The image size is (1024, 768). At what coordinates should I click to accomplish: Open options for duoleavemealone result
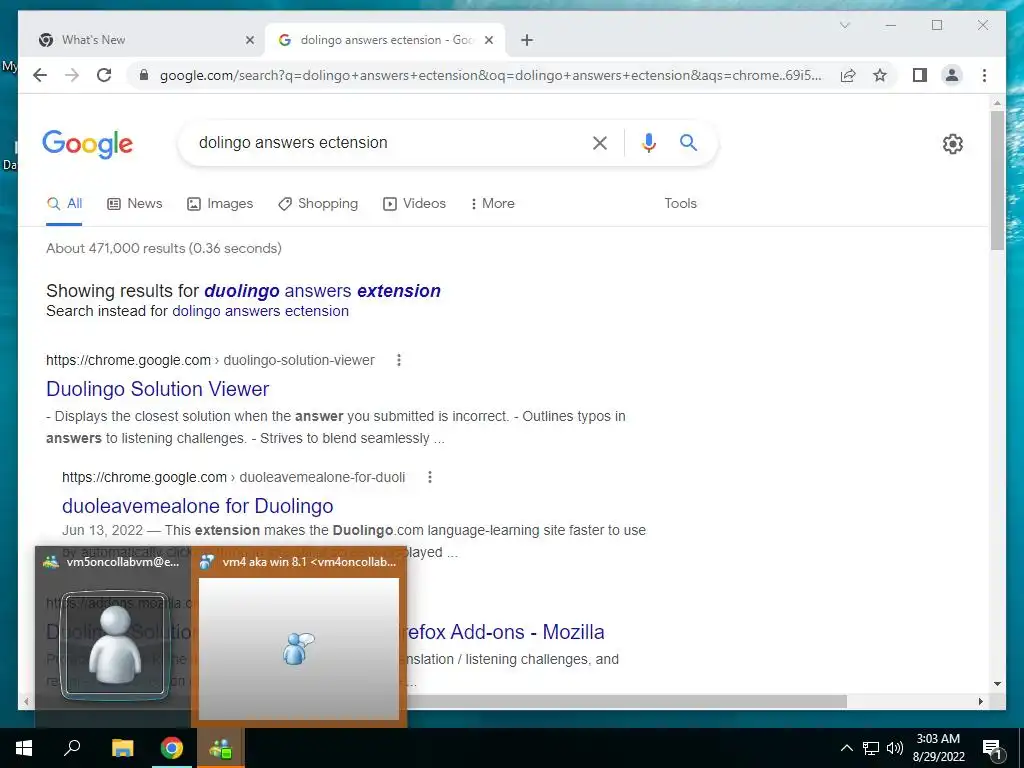(430, 477)
